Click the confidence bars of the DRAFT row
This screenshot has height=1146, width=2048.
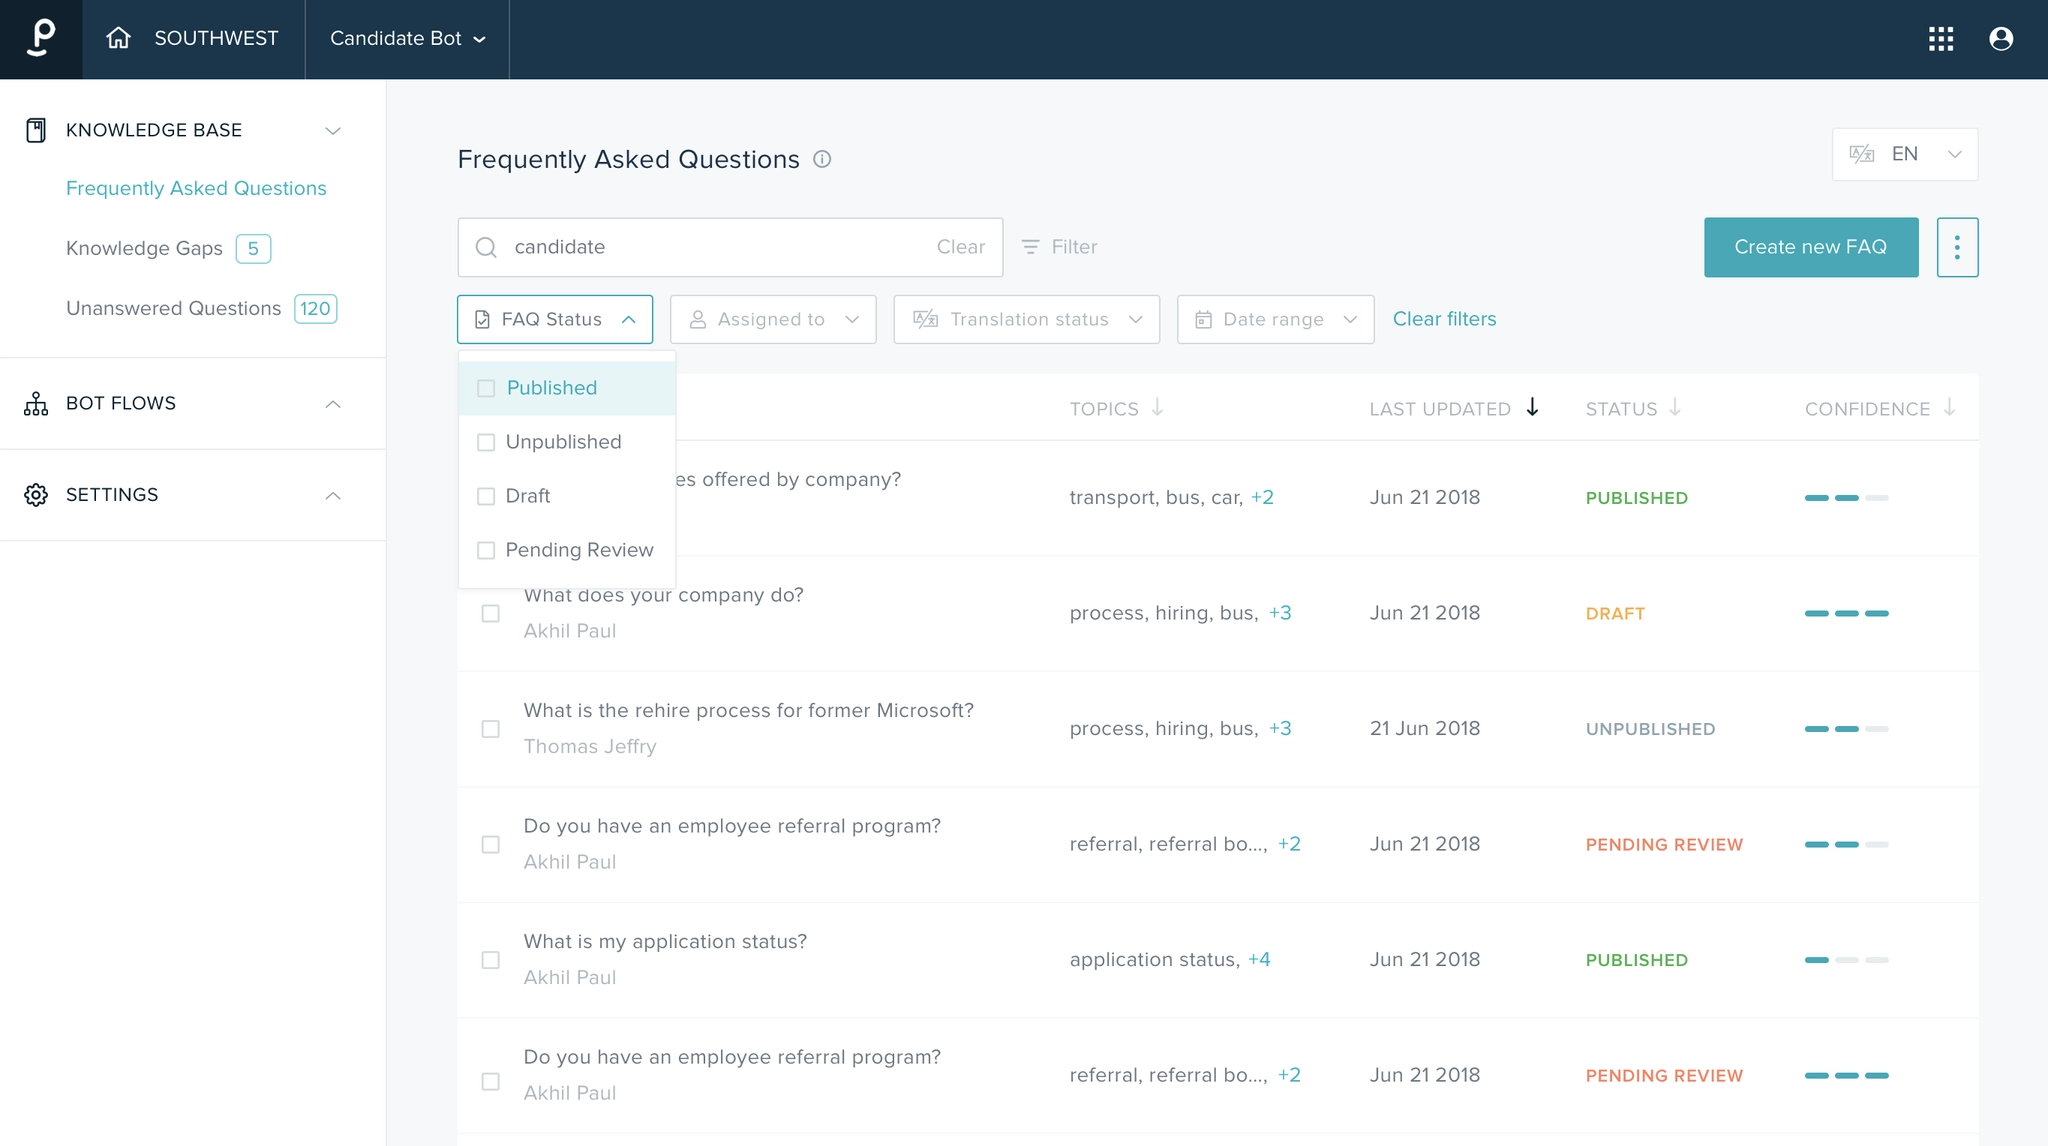[x=1846, y=613]
